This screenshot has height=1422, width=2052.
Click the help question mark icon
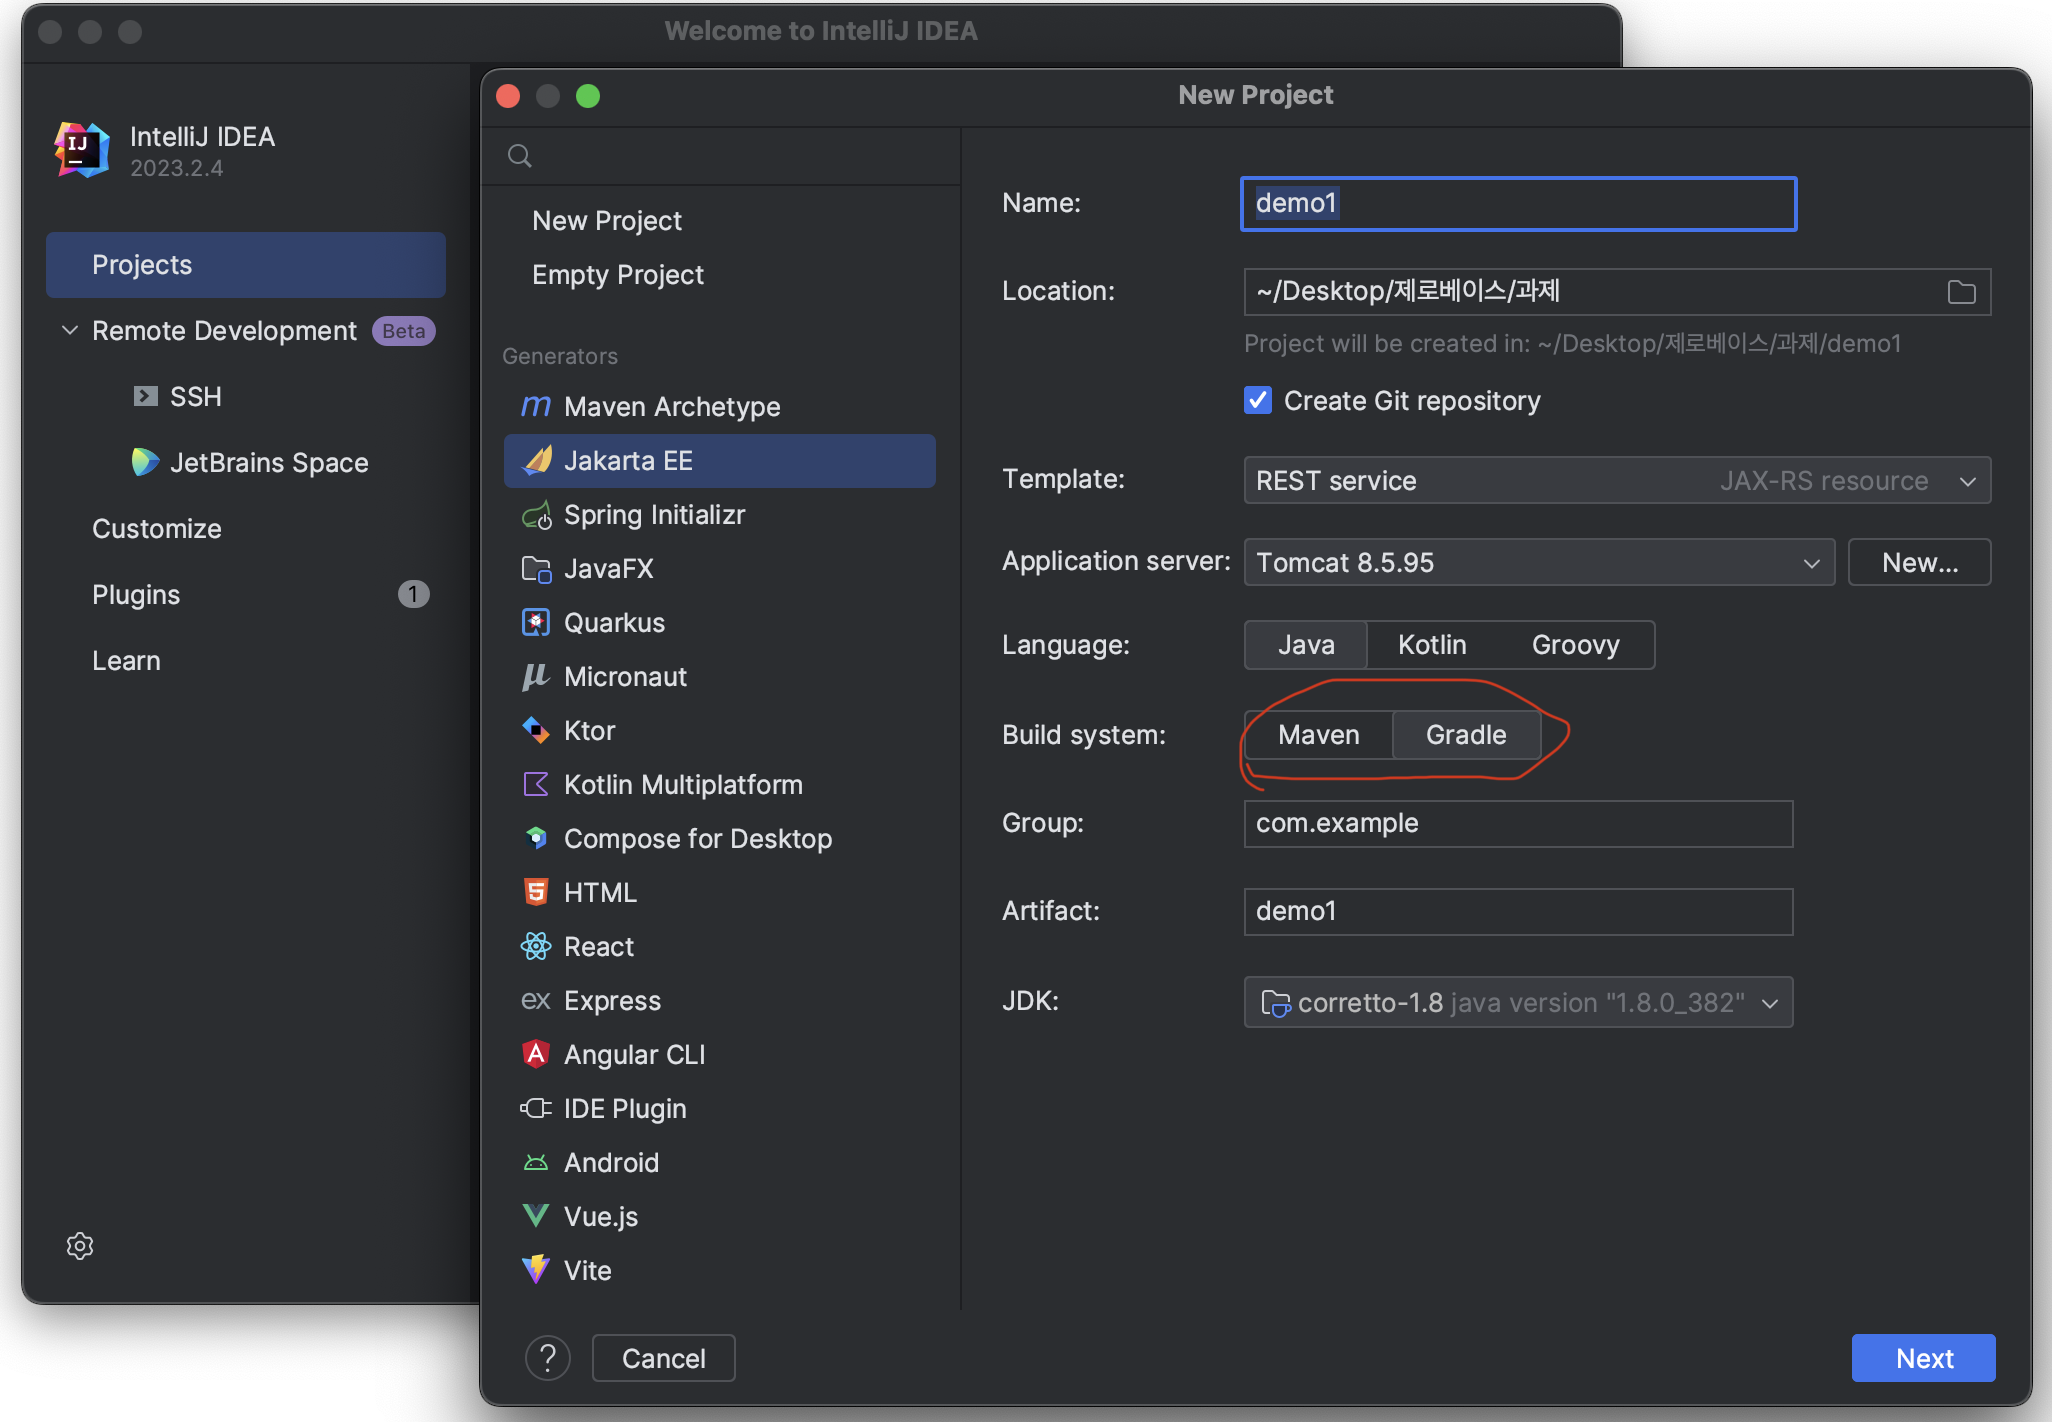pos(547,1358)
